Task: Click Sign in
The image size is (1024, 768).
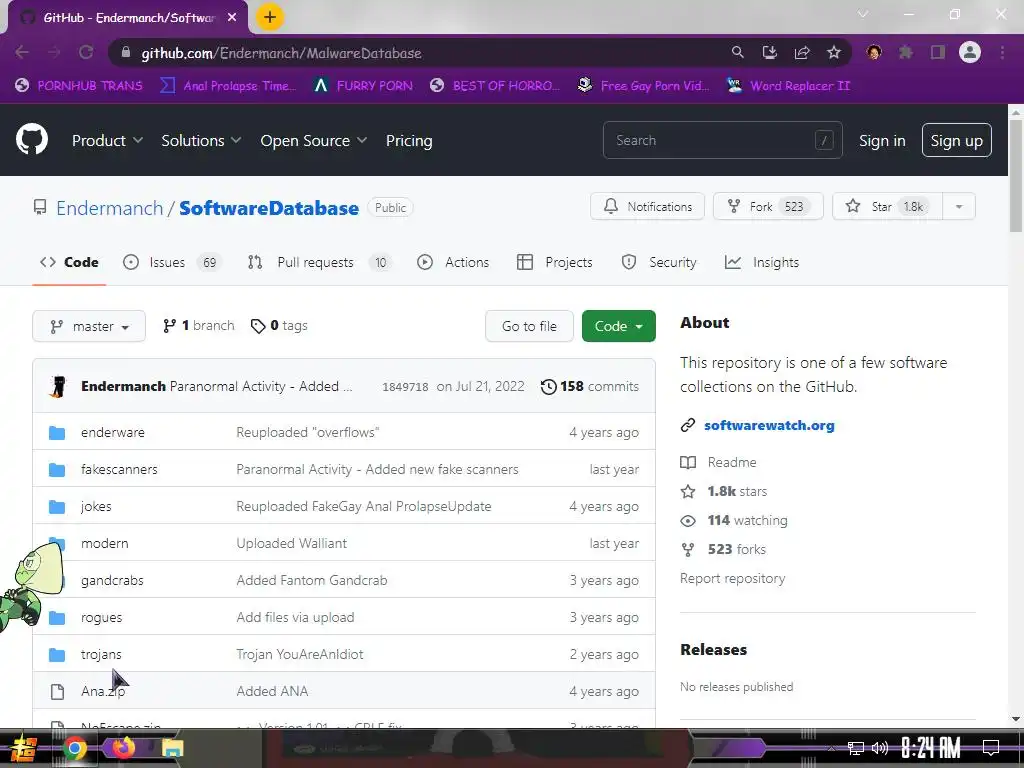Action: [x=882, y=140]
